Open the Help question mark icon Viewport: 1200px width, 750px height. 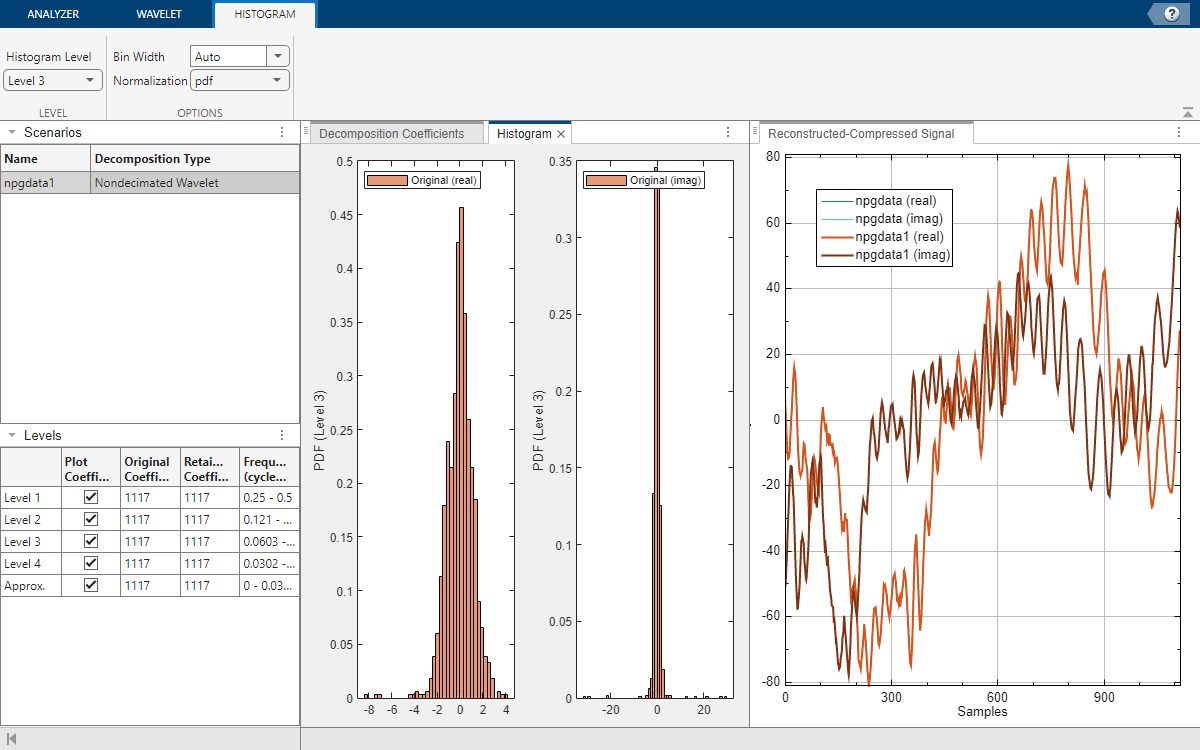[x=1172, y=13]
